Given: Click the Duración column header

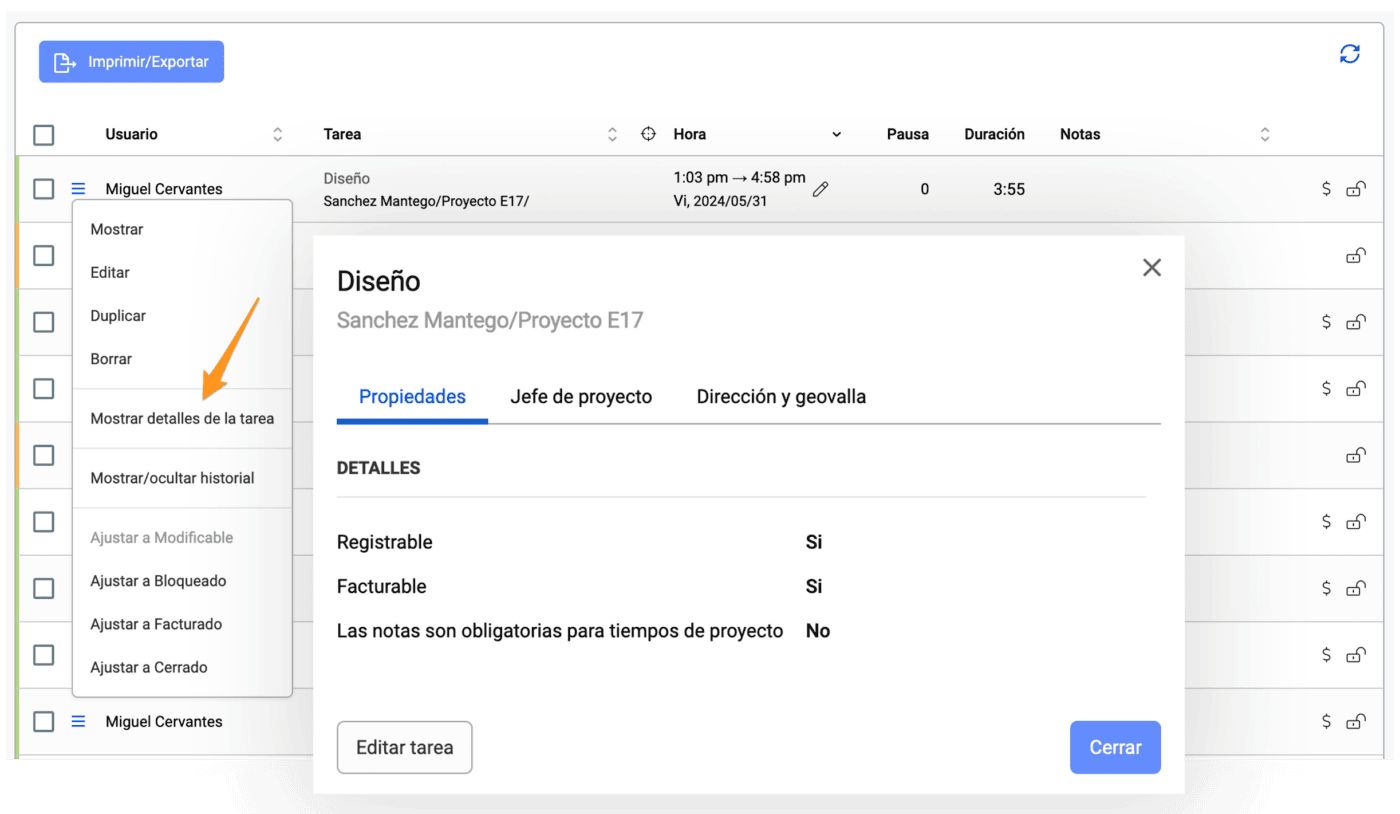Looking at the screenshot, I should click(994, 134).
